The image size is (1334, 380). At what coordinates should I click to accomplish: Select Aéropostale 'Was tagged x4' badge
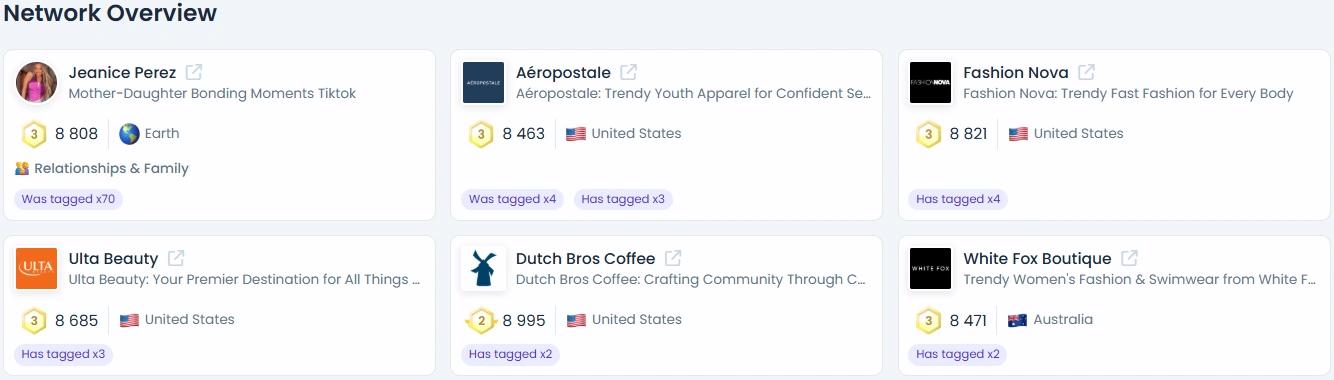pyautogui.click(x=512, y=199)
